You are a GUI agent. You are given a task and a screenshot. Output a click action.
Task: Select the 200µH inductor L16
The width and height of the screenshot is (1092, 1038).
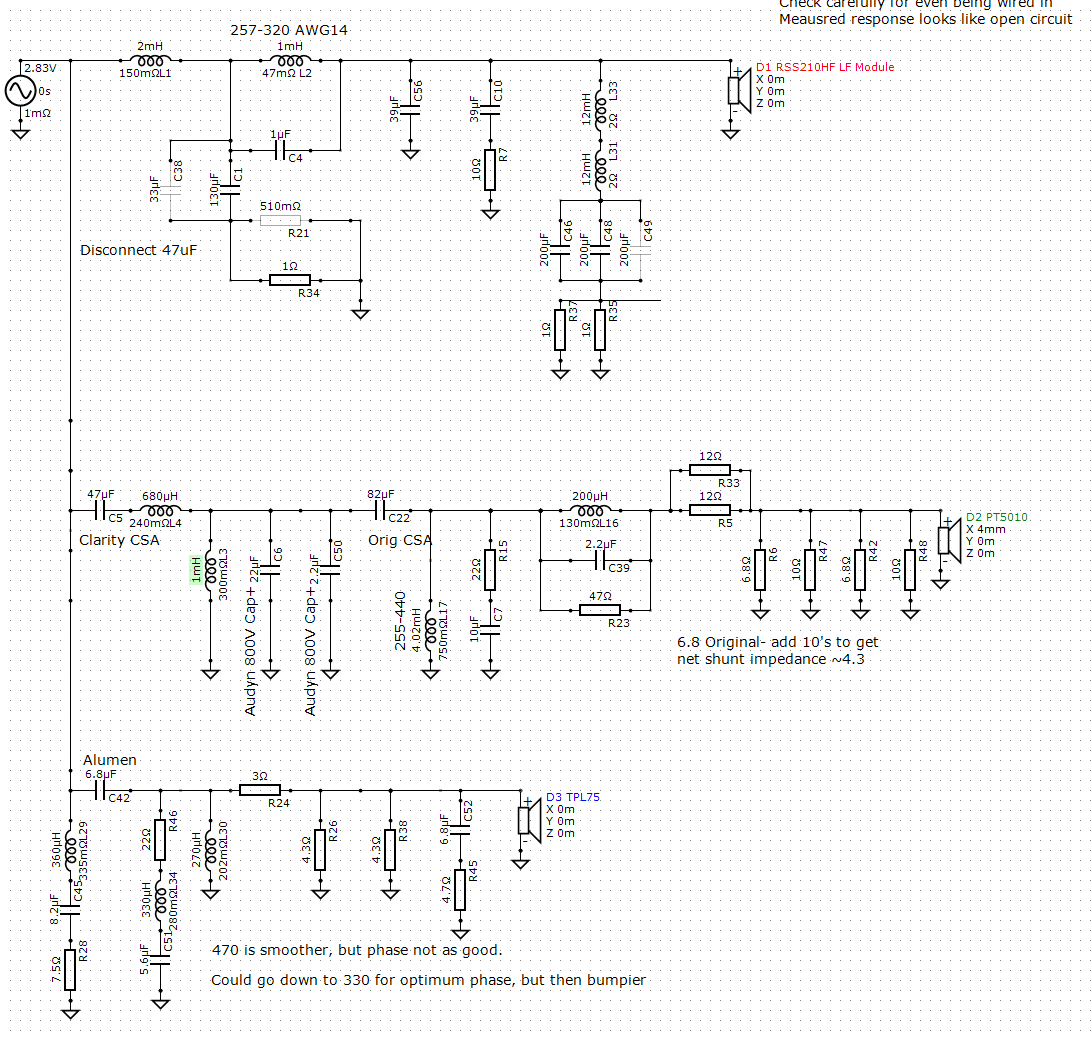591,511
